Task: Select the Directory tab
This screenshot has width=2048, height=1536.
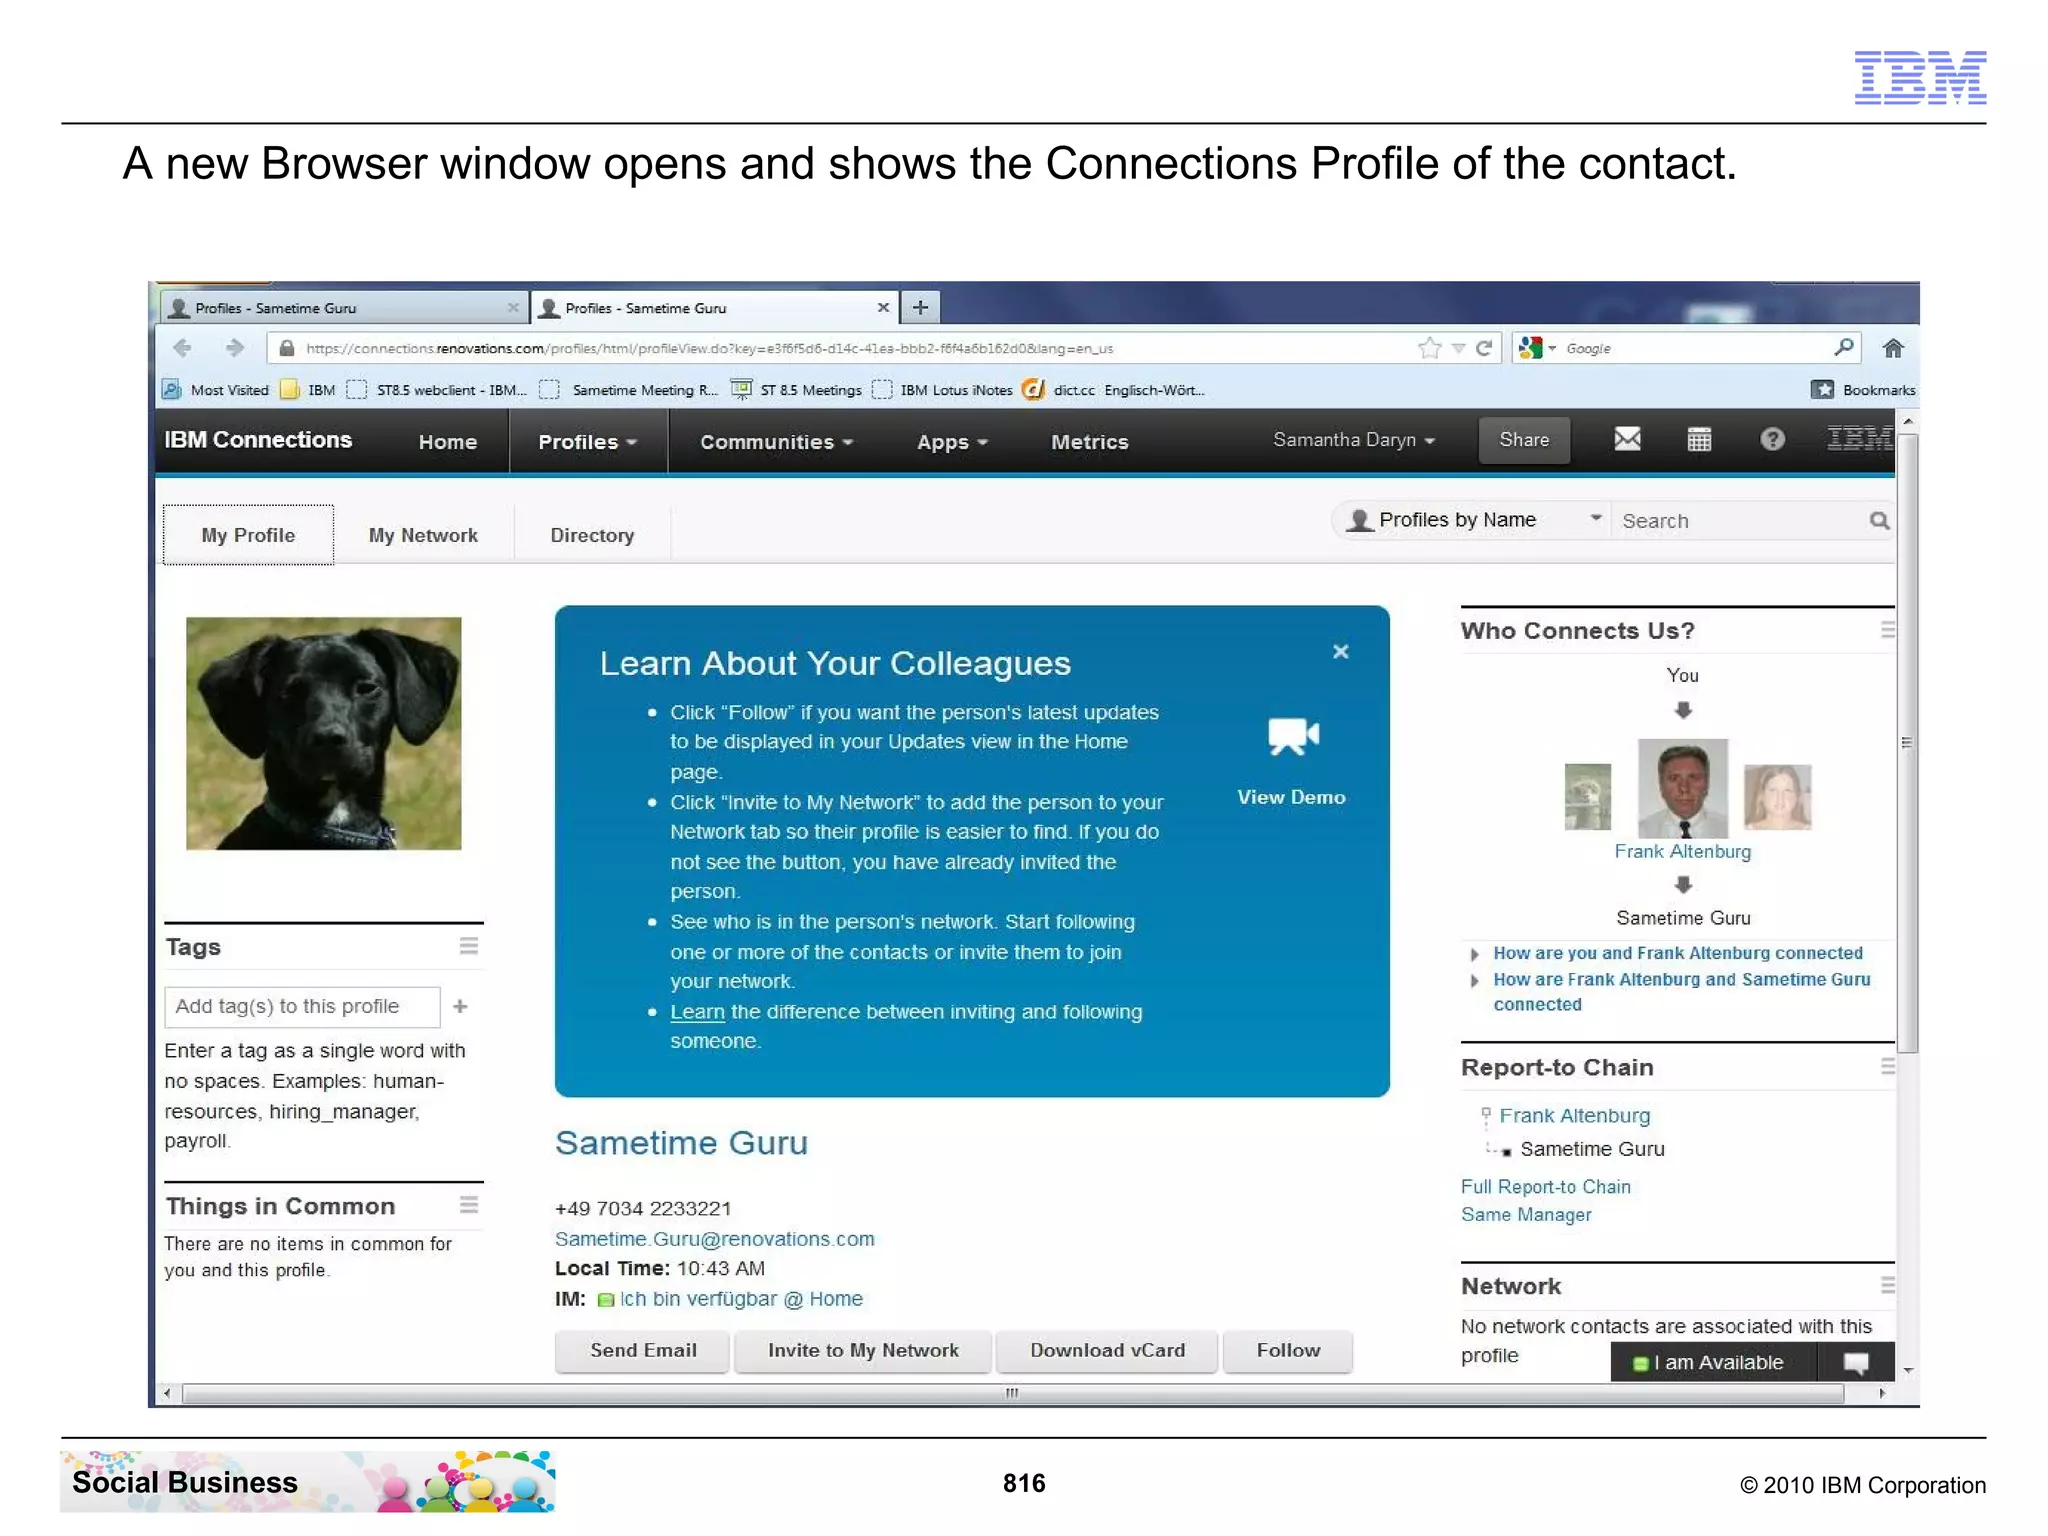Action: [592, 535]
